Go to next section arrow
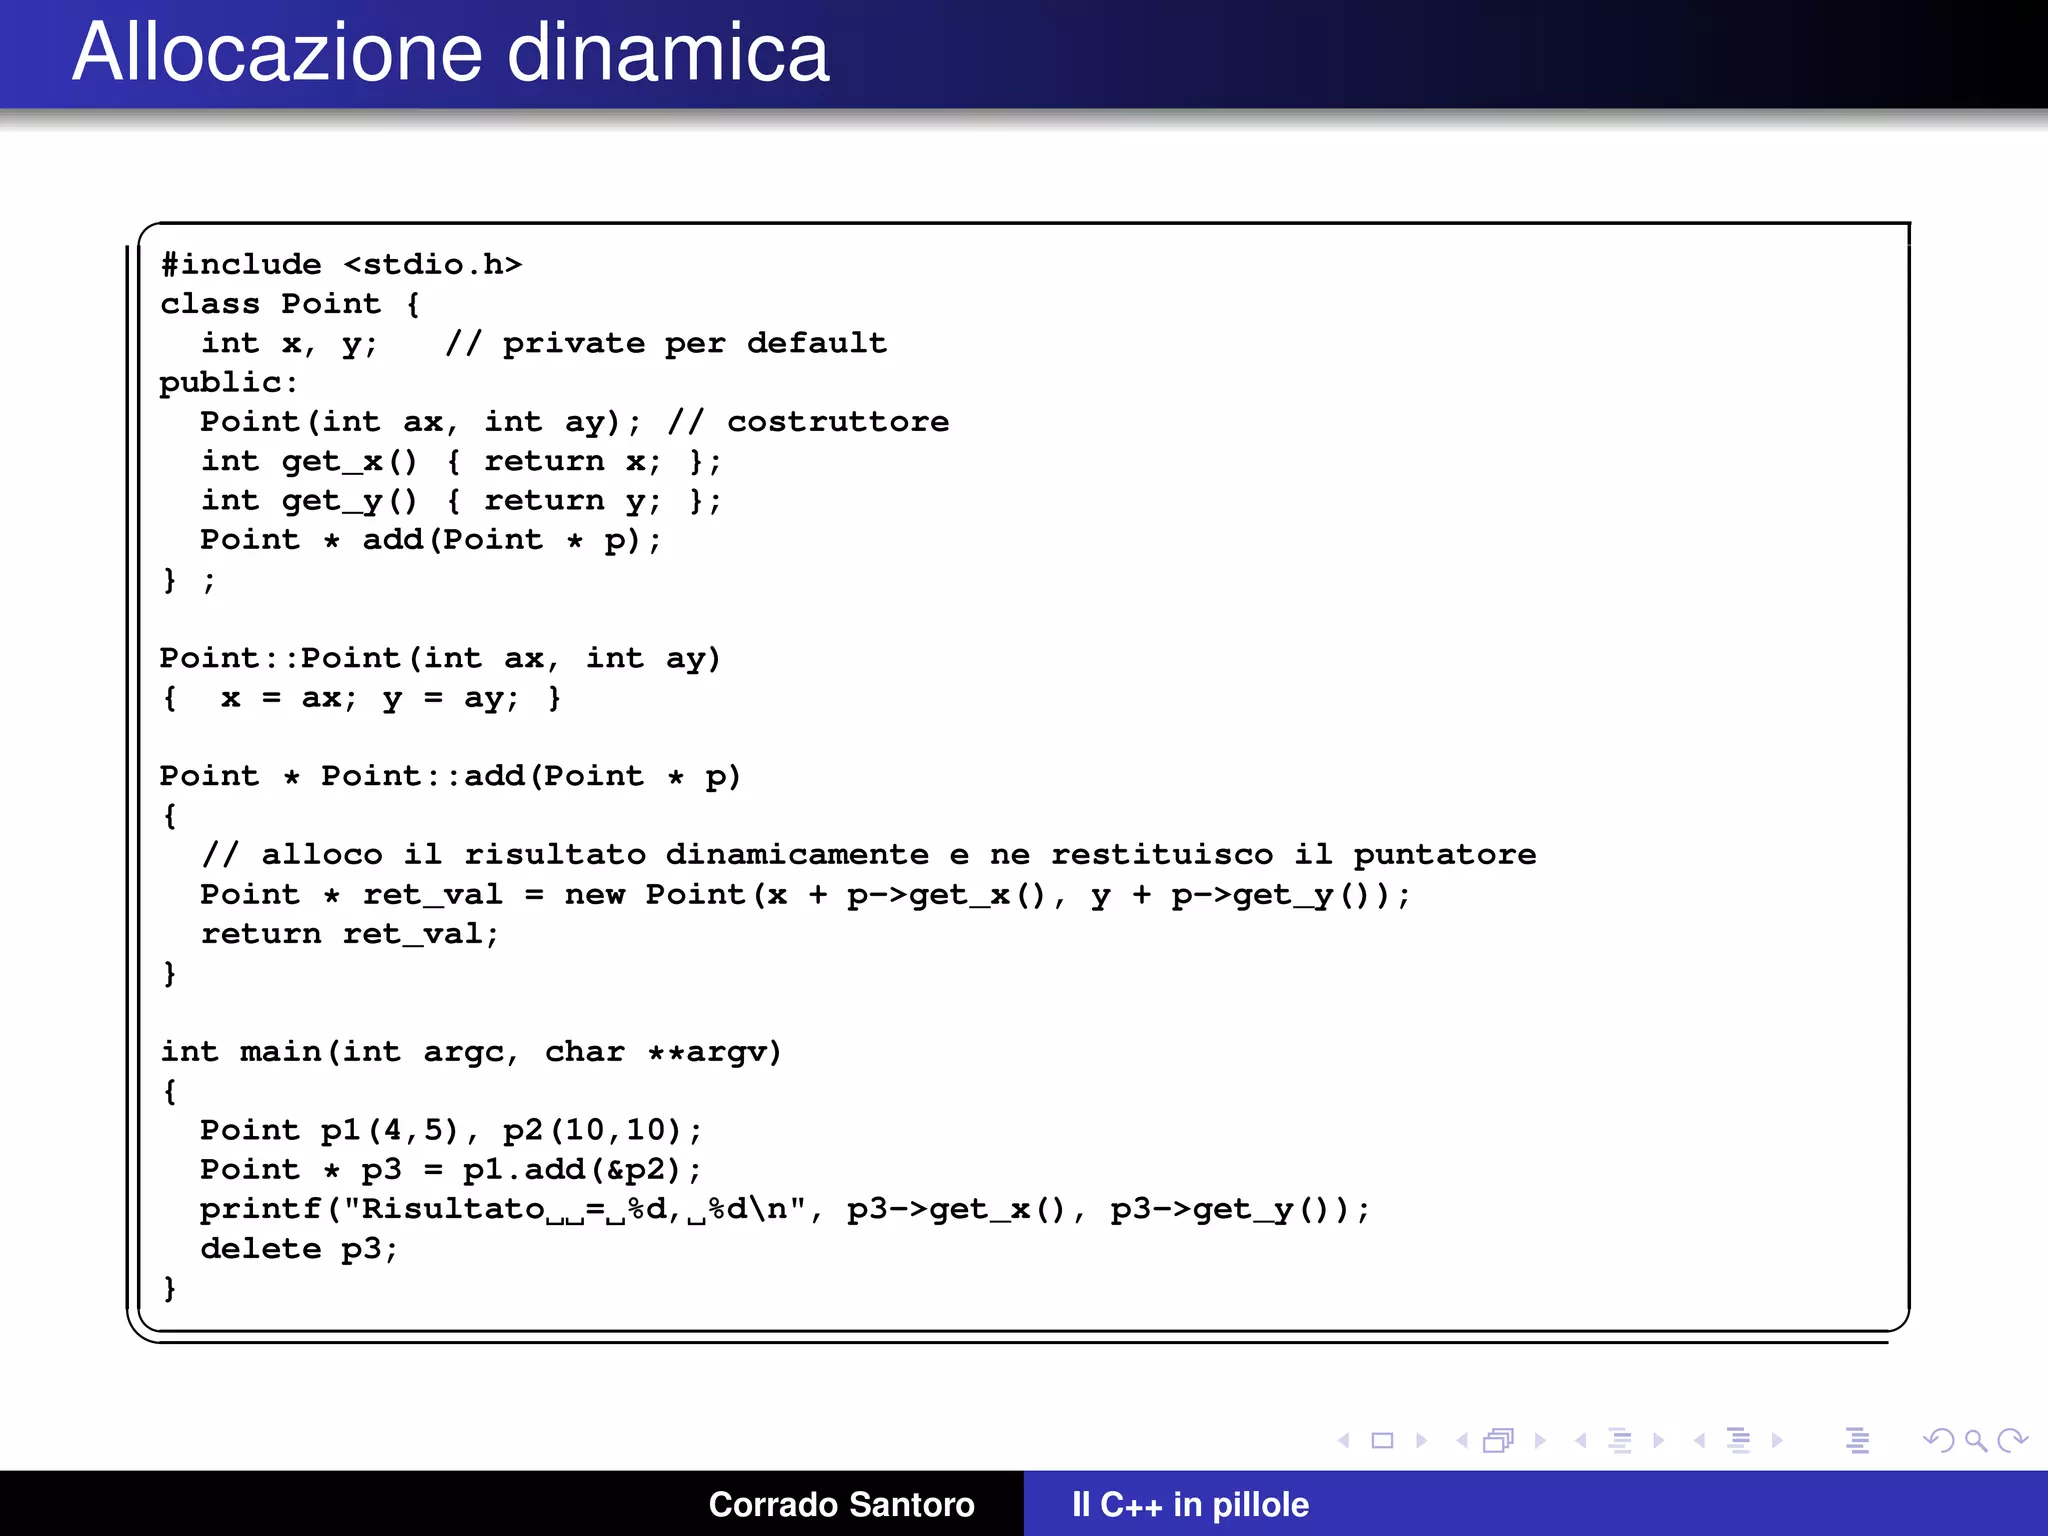The image size is (2048, 1536). pos(1777,1441)
